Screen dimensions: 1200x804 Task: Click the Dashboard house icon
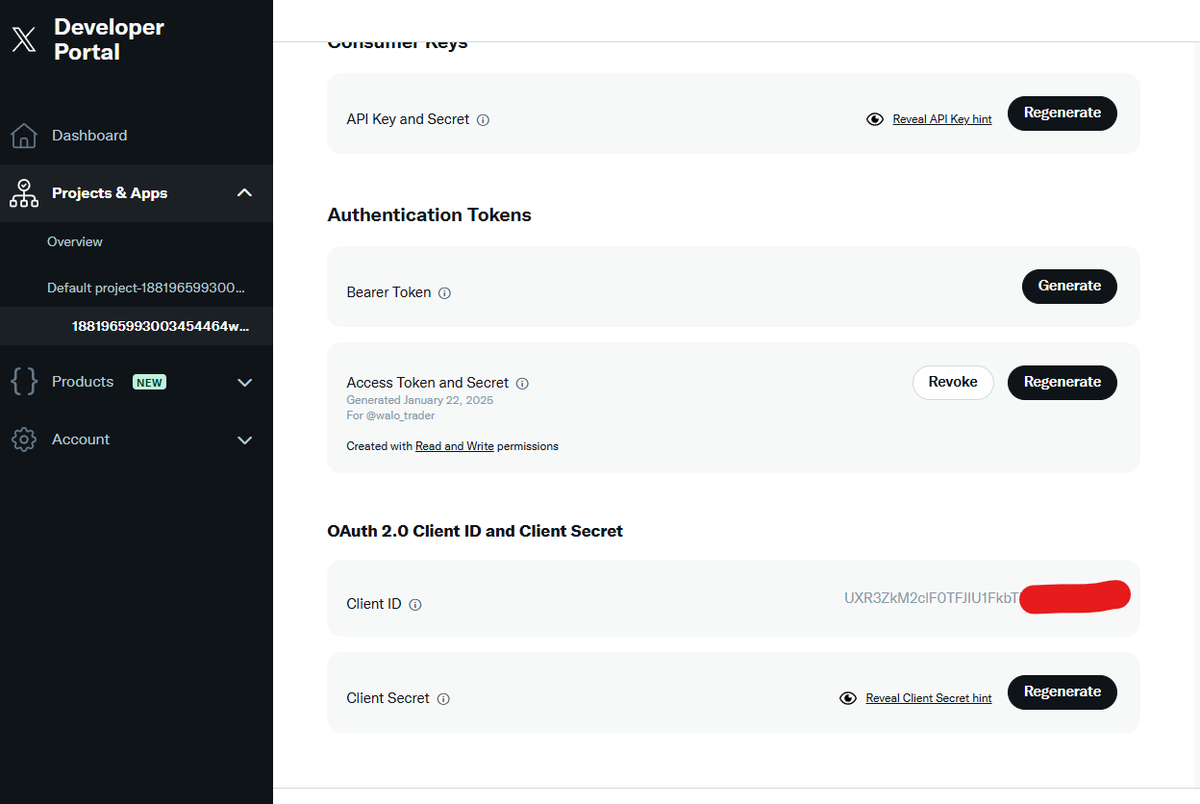(23, 135)
